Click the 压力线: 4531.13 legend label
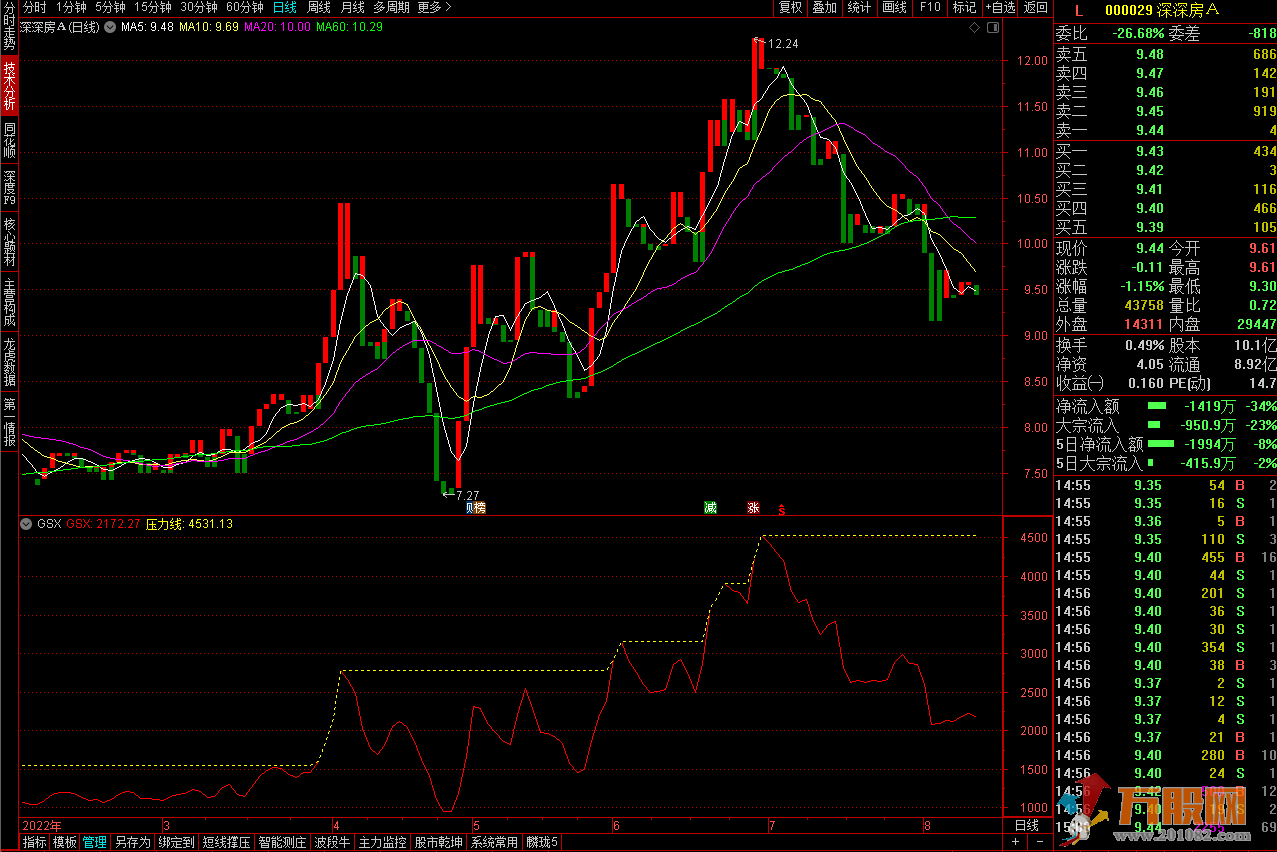The image size is (1277, 852). [189, 523]
